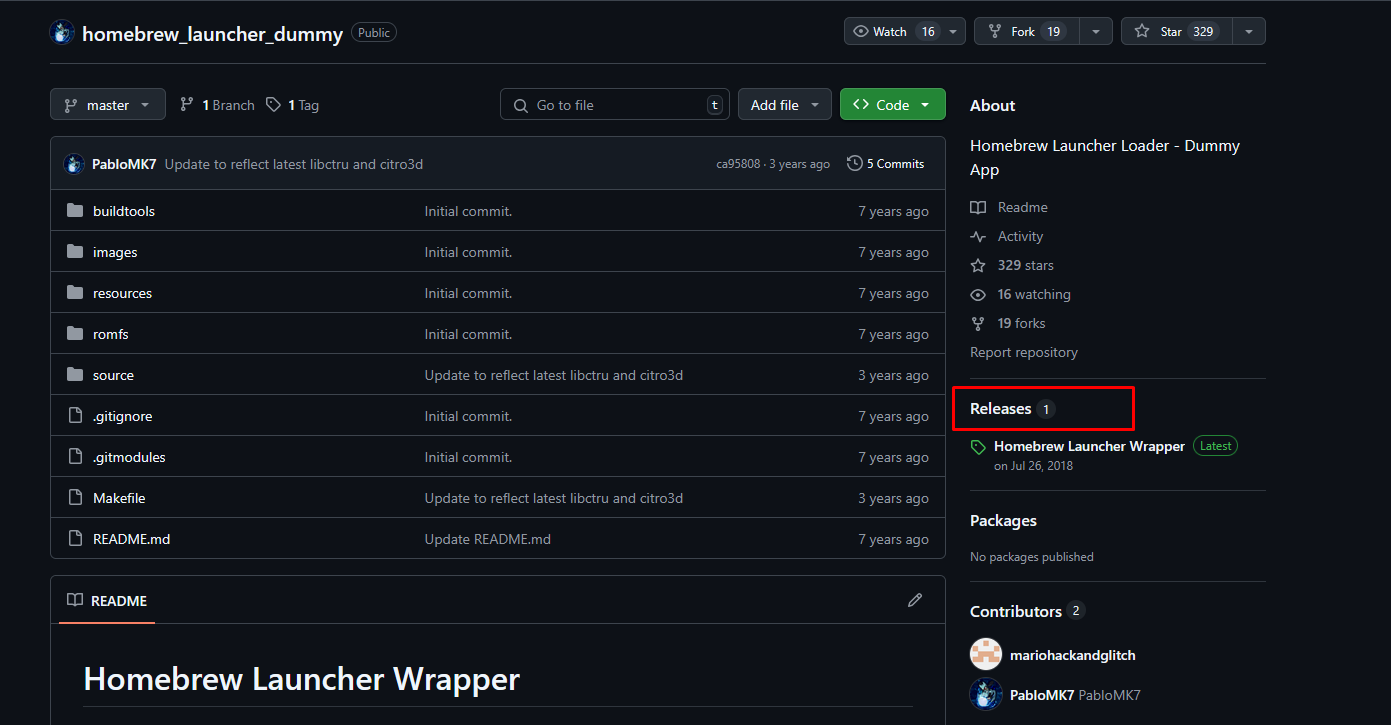1391x725 pixels.
Task: Click the fork icon beside 19 forks
Action: tap(978, 323)
